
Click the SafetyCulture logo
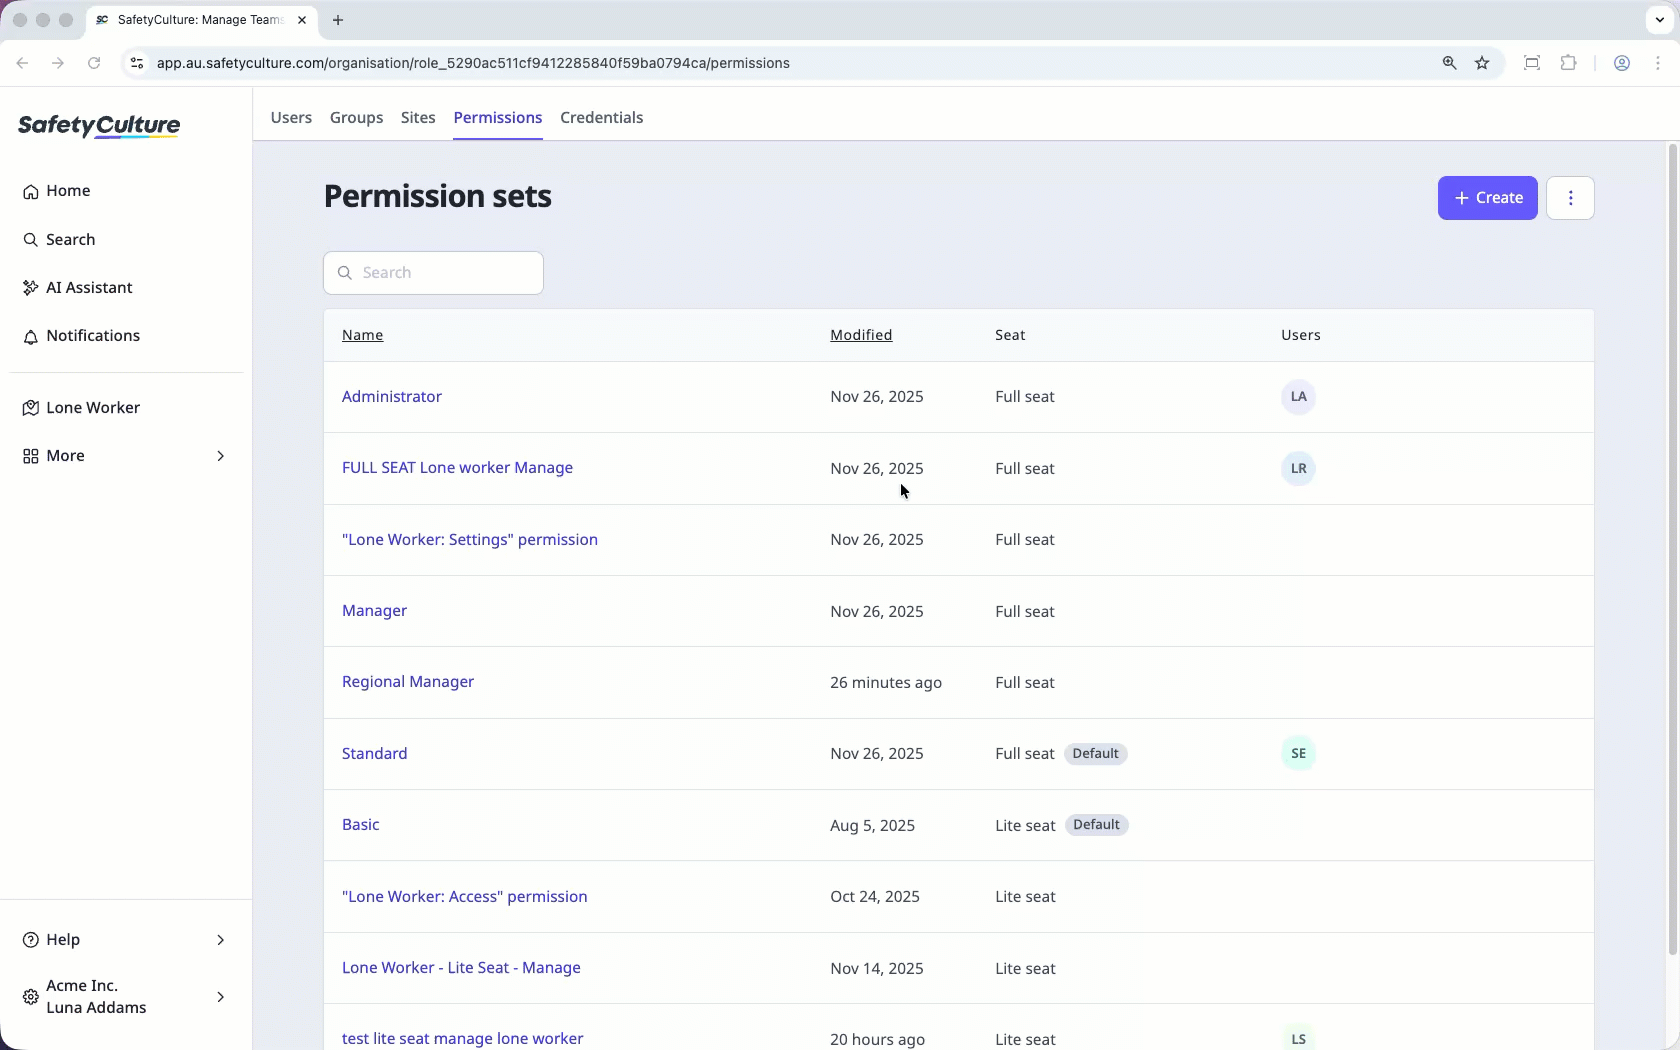[x=99, y=125]
